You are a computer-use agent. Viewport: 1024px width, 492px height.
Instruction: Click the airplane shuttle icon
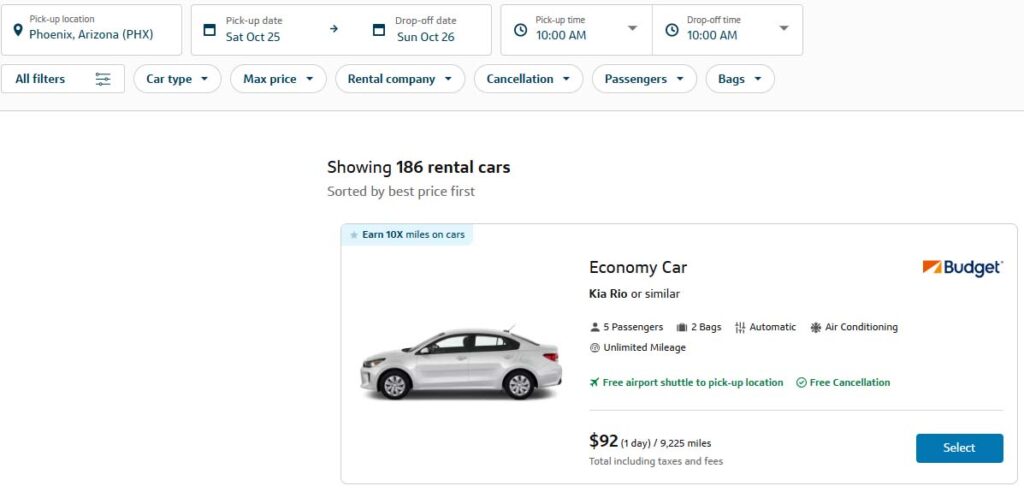click(x=595, y=382)
